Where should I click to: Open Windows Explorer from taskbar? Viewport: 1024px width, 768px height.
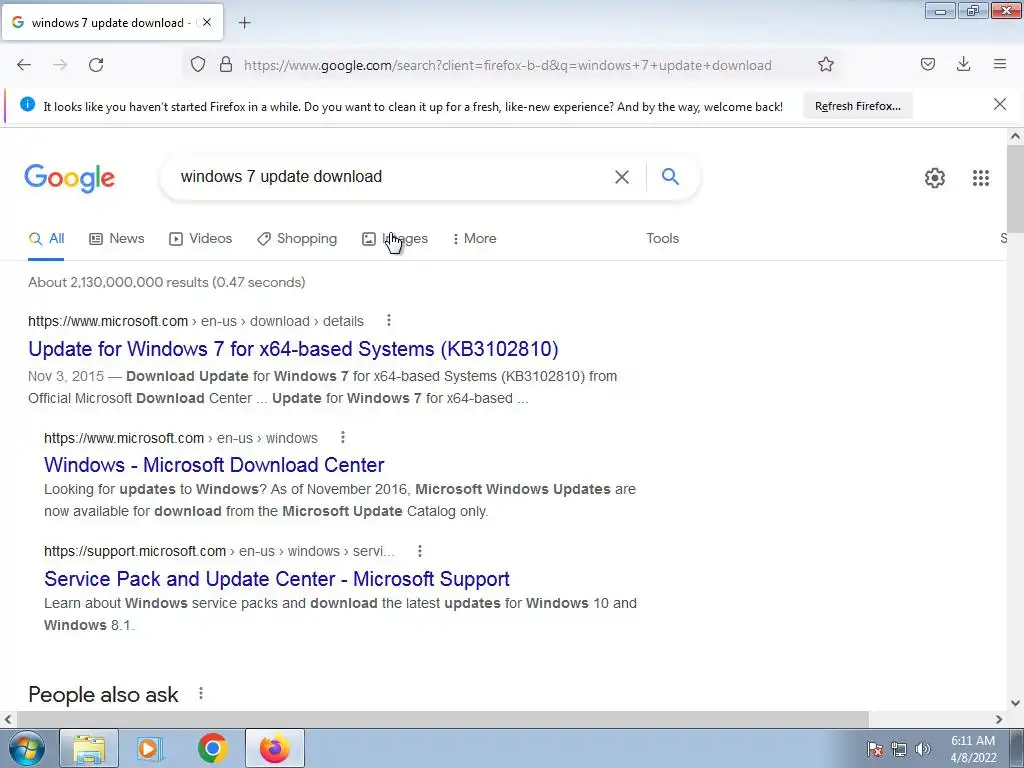click(89, 748)
